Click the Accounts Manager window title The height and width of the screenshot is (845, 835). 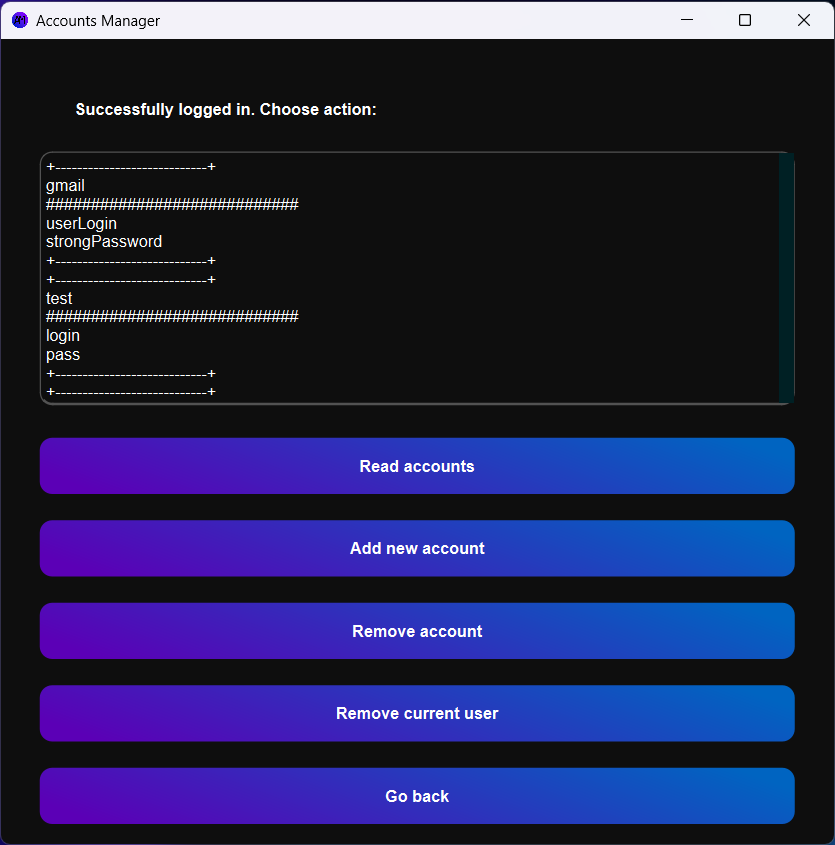98,21
